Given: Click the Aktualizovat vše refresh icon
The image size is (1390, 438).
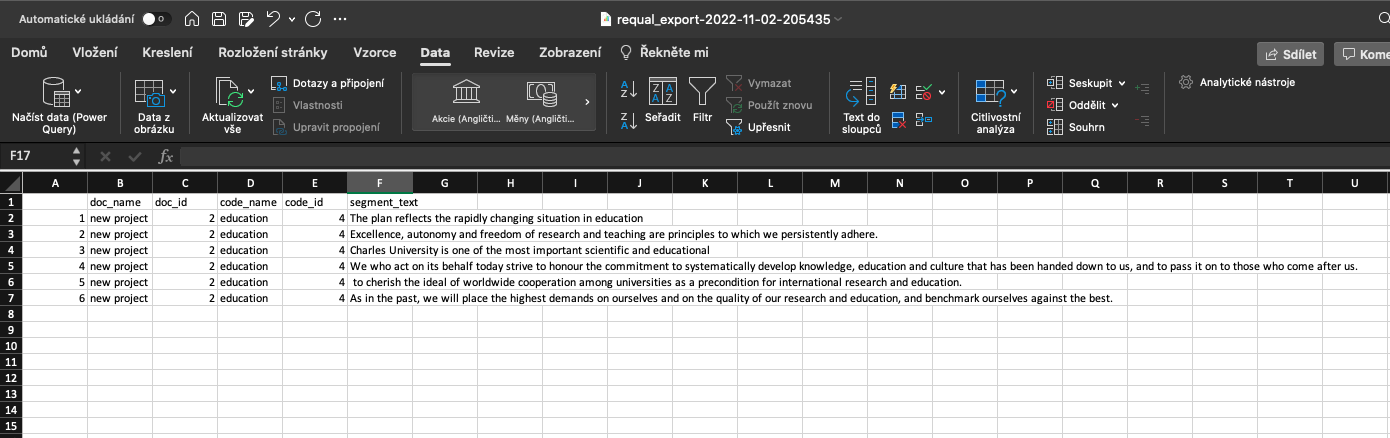Looking at the screenshot, I should (x=229, y=93).
